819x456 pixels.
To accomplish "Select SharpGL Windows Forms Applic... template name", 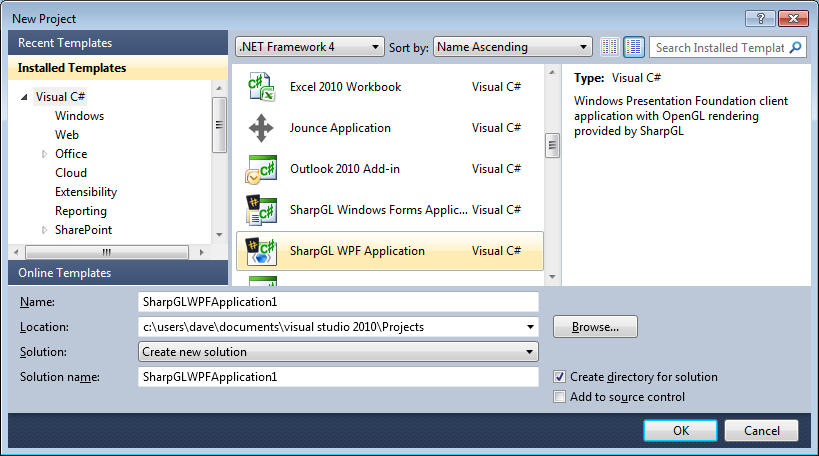I will tap(379, 210).
